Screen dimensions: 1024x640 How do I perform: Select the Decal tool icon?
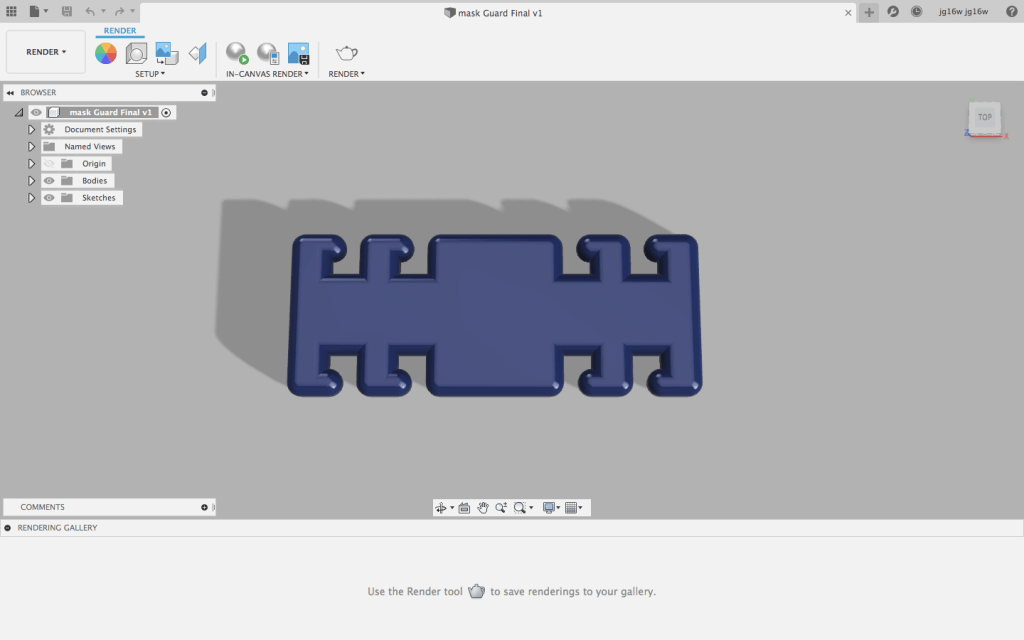167,53
